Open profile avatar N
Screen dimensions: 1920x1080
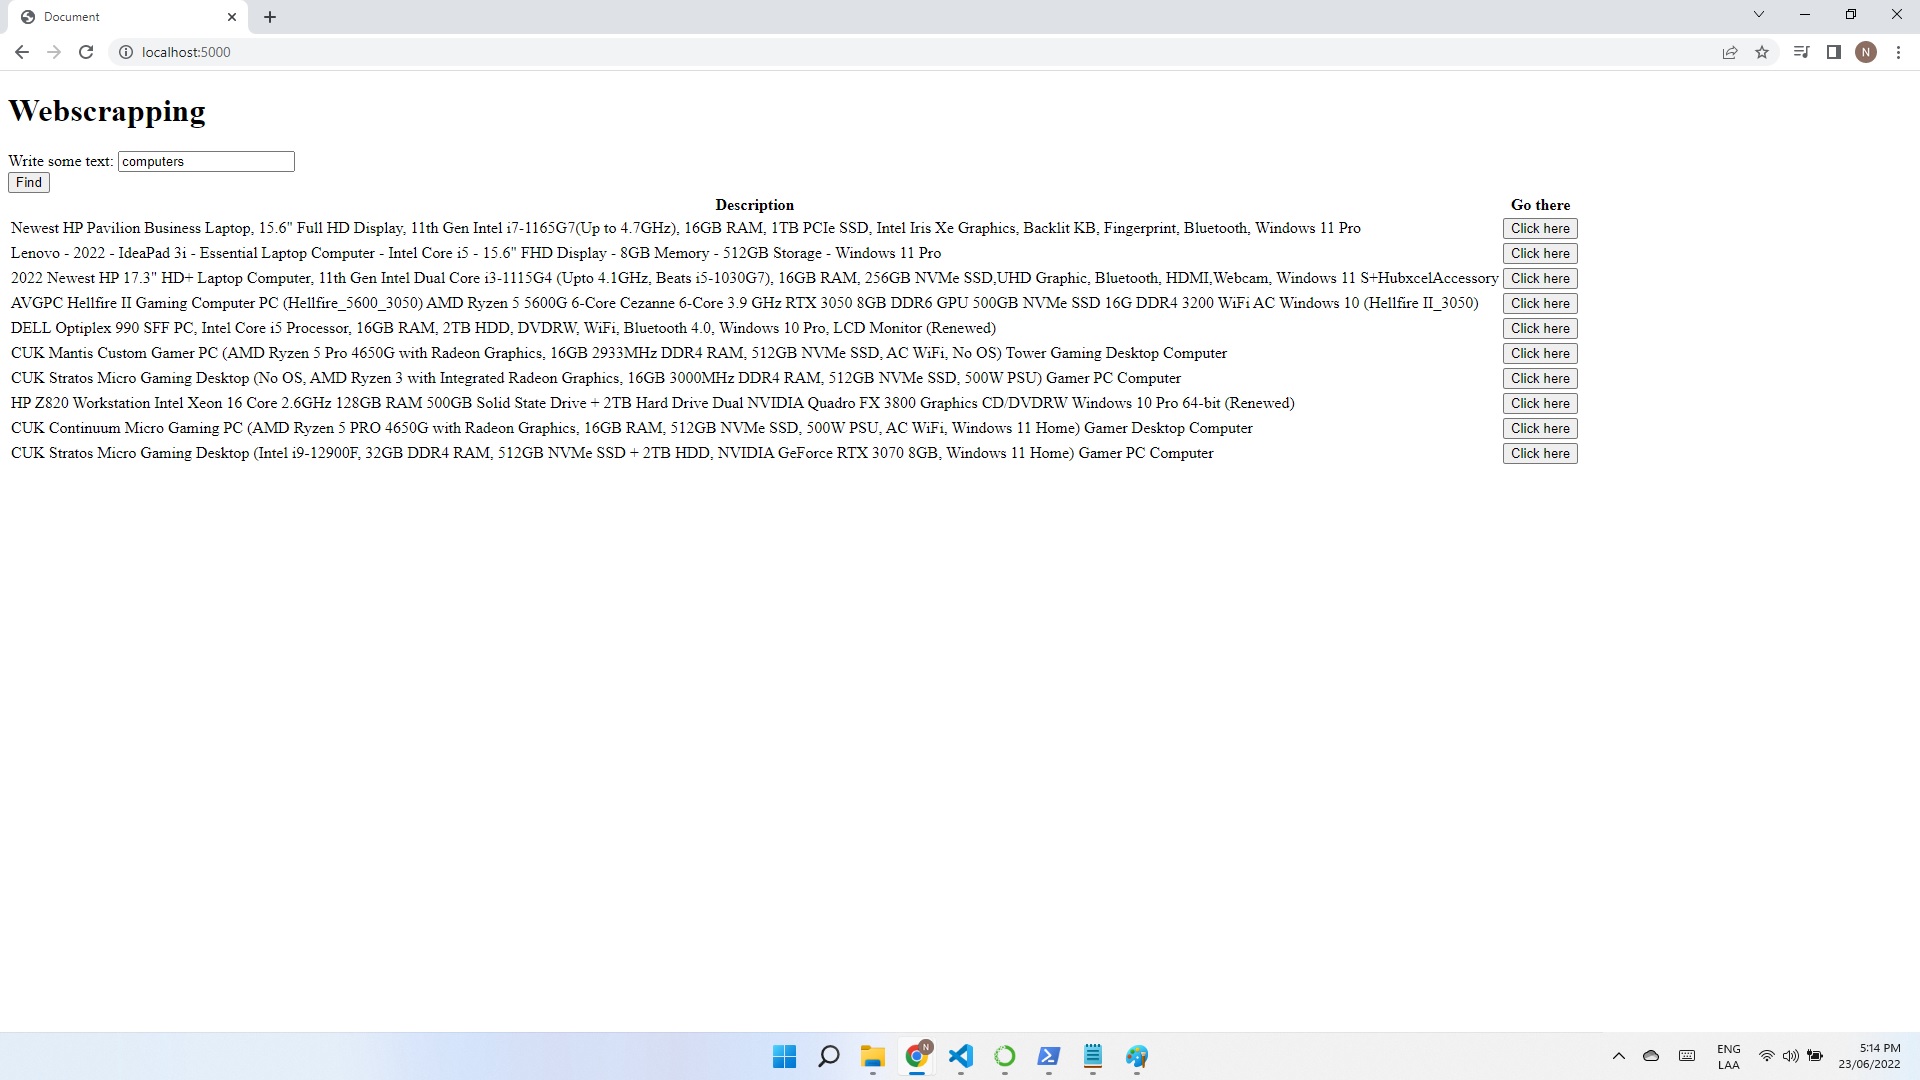pyautogui.click(x=1865, y=52)
